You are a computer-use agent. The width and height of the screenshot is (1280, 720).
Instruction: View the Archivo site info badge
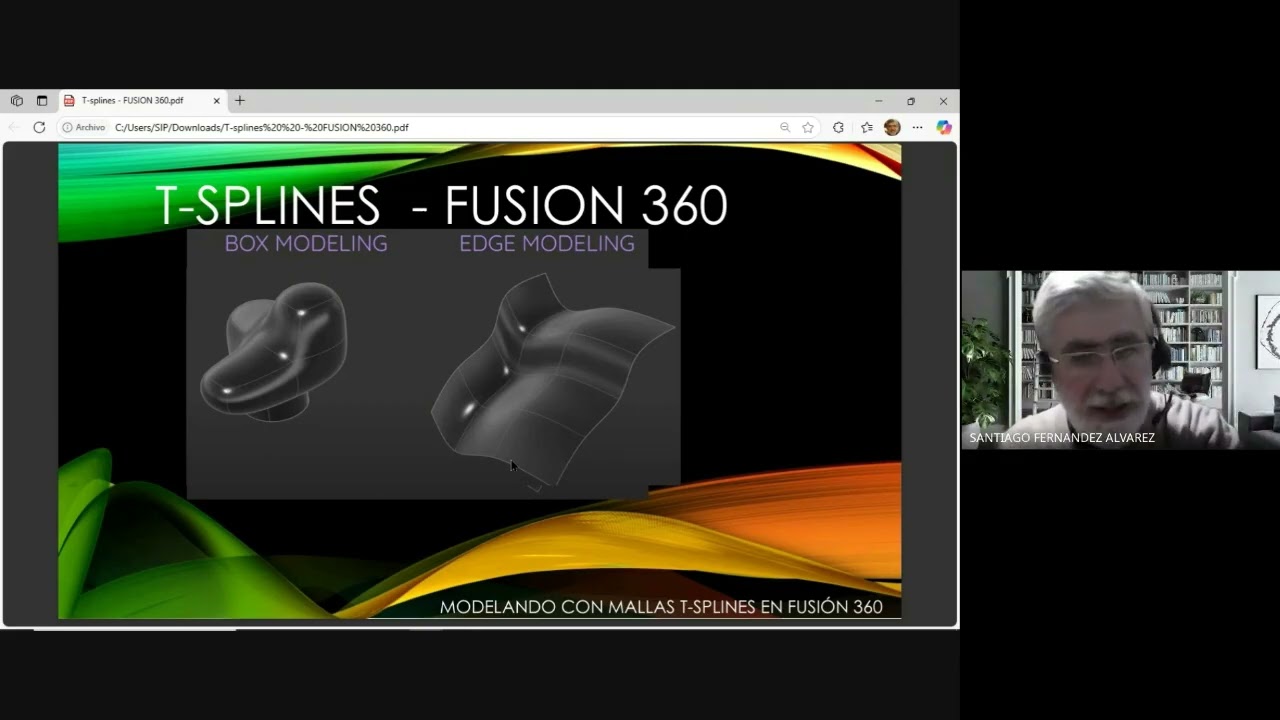click(x=84, y=127)
